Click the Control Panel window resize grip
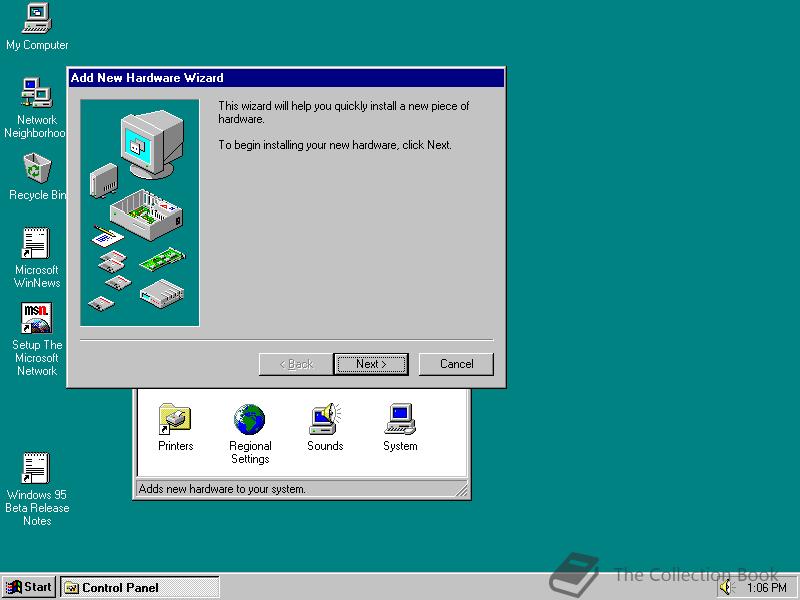Screen dimensions: 800x600 point(461,490)
